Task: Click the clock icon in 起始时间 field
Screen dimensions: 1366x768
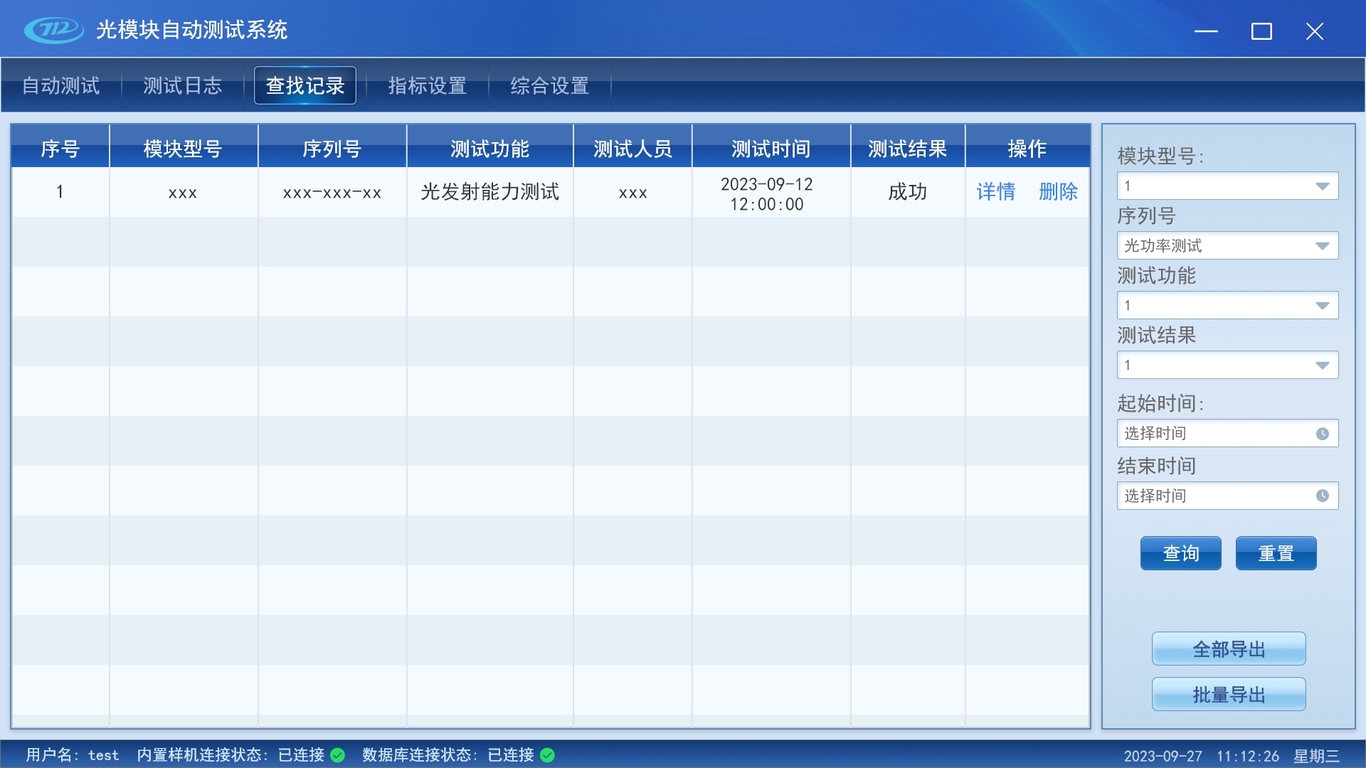Action: (x=1322, y=434)
